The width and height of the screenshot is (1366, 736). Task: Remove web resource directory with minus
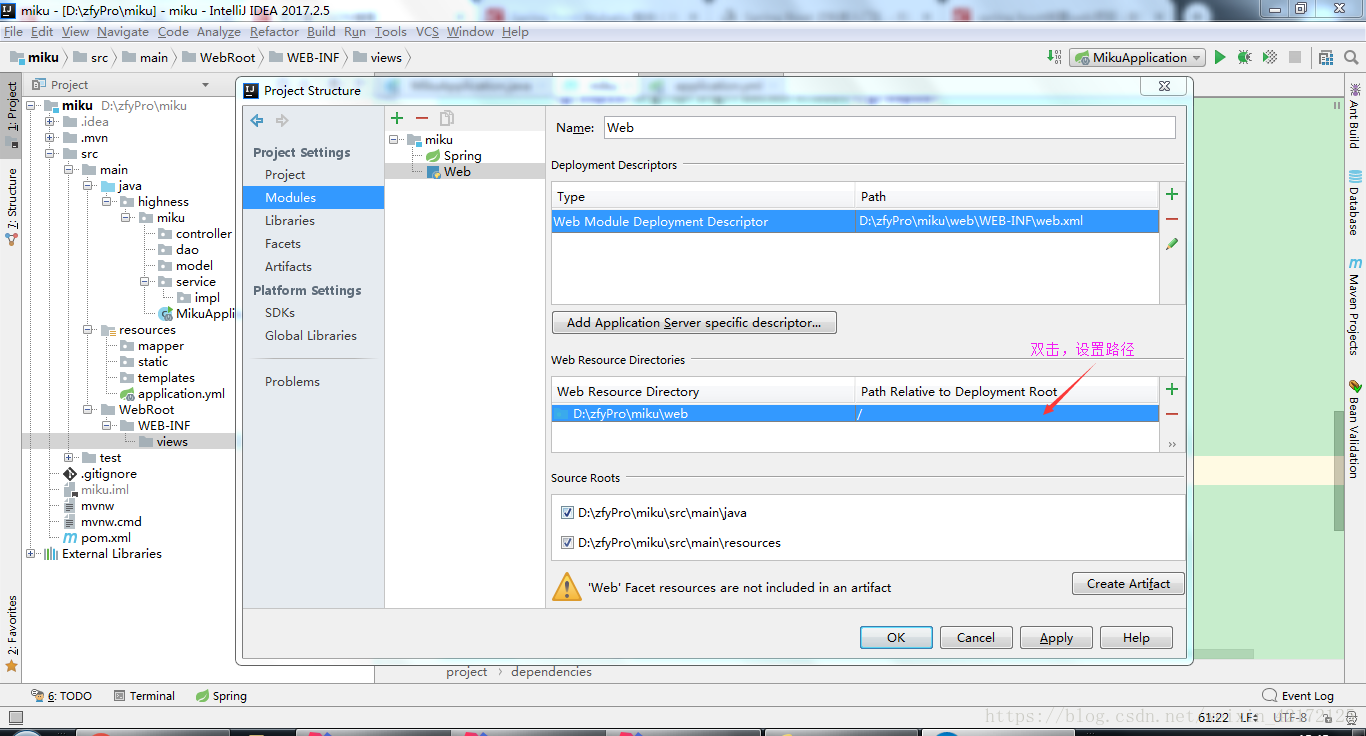pyautogui.click(x=1172, y=414)
